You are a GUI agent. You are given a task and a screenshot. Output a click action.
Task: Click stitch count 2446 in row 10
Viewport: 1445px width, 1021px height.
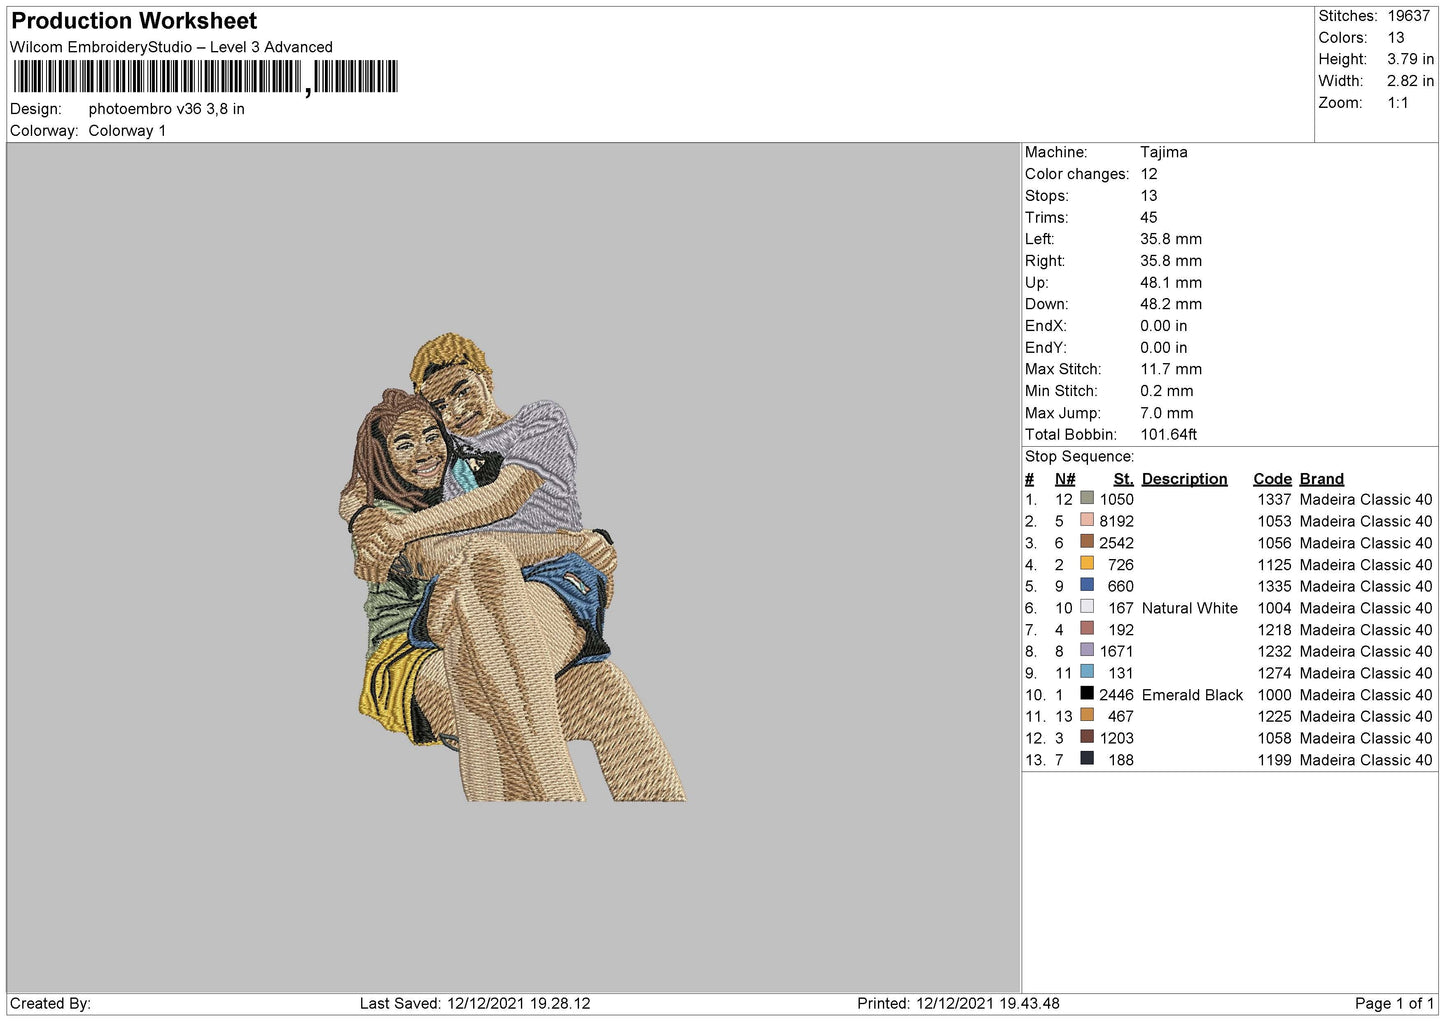click(x=1117, y=695)
